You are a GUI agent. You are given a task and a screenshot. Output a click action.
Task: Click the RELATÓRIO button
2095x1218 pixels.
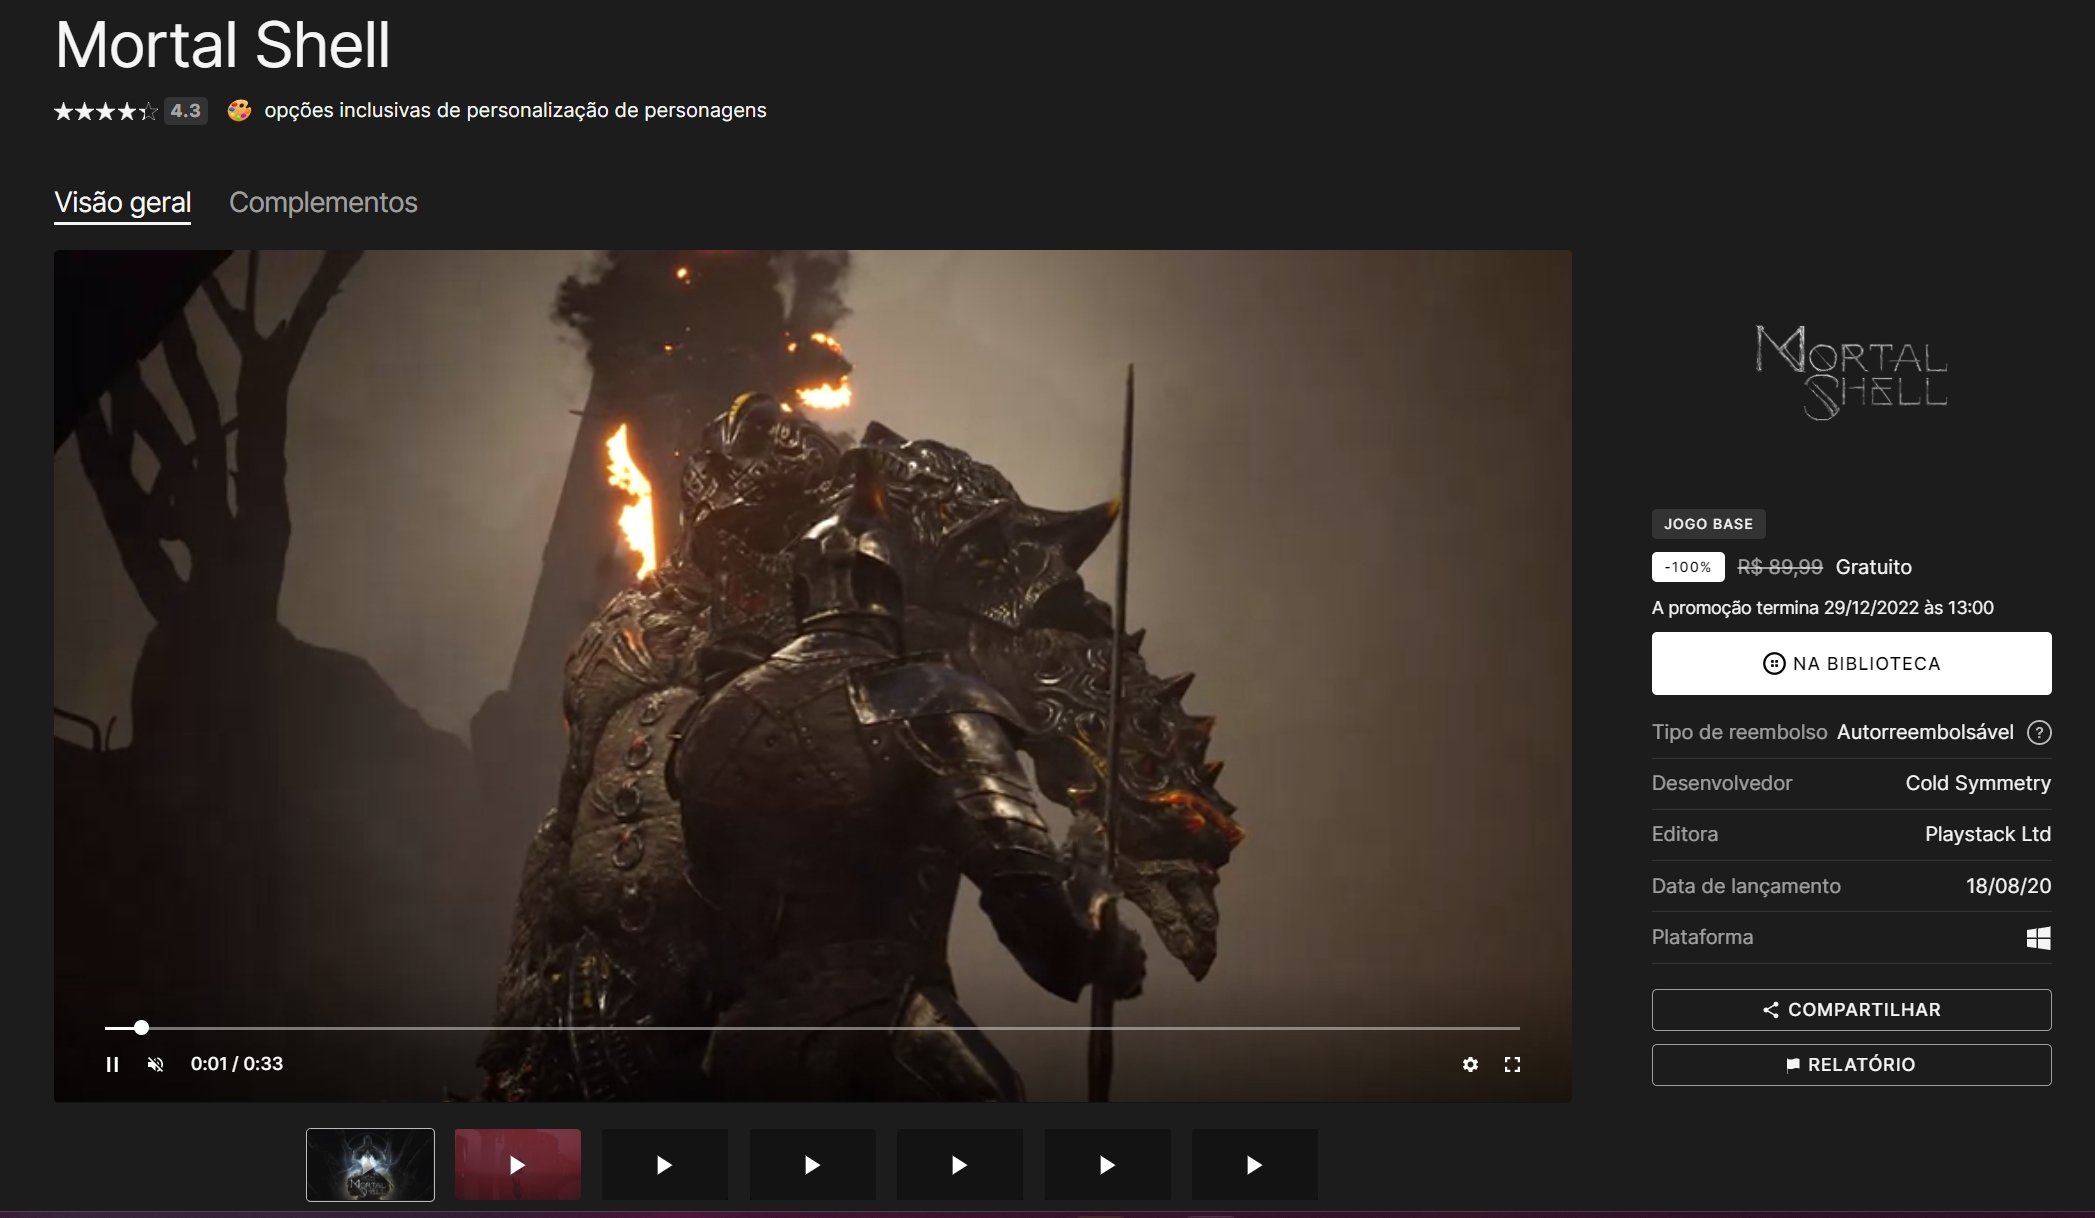1851,1065
